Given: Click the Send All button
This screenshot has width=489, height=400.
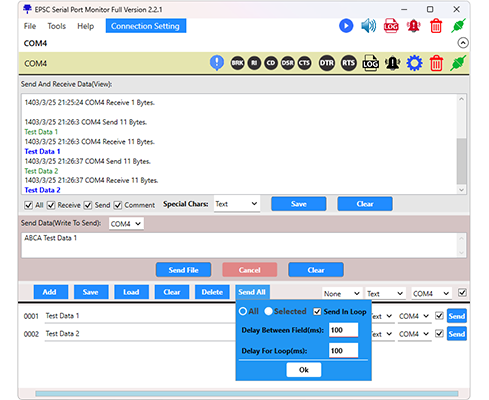Looking at the screenshot, I should point(252,292).
